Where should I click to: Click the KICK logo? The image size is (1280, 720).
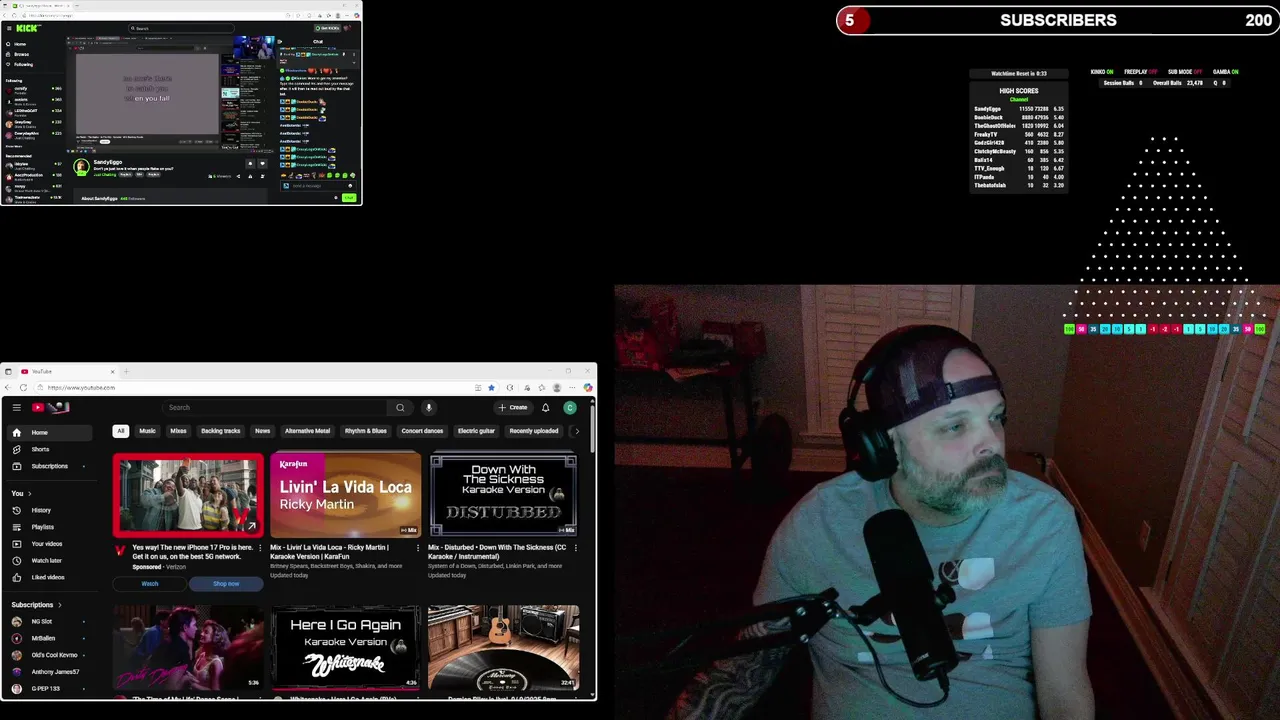[x=28, y=28]
